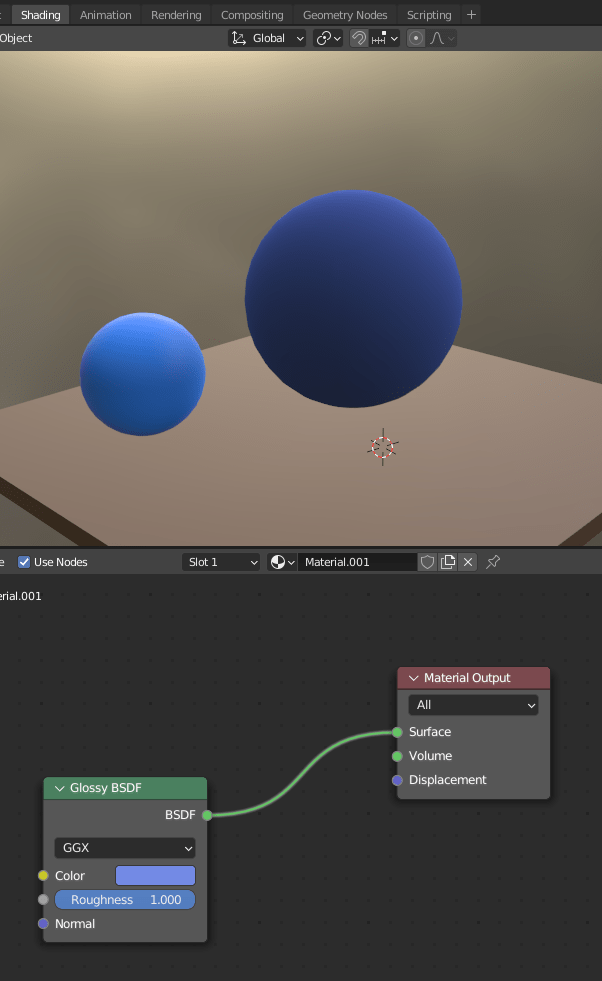Collapse the Glossy BSDF node
This screenshot has height=981, width=602.
click(60, 788)
